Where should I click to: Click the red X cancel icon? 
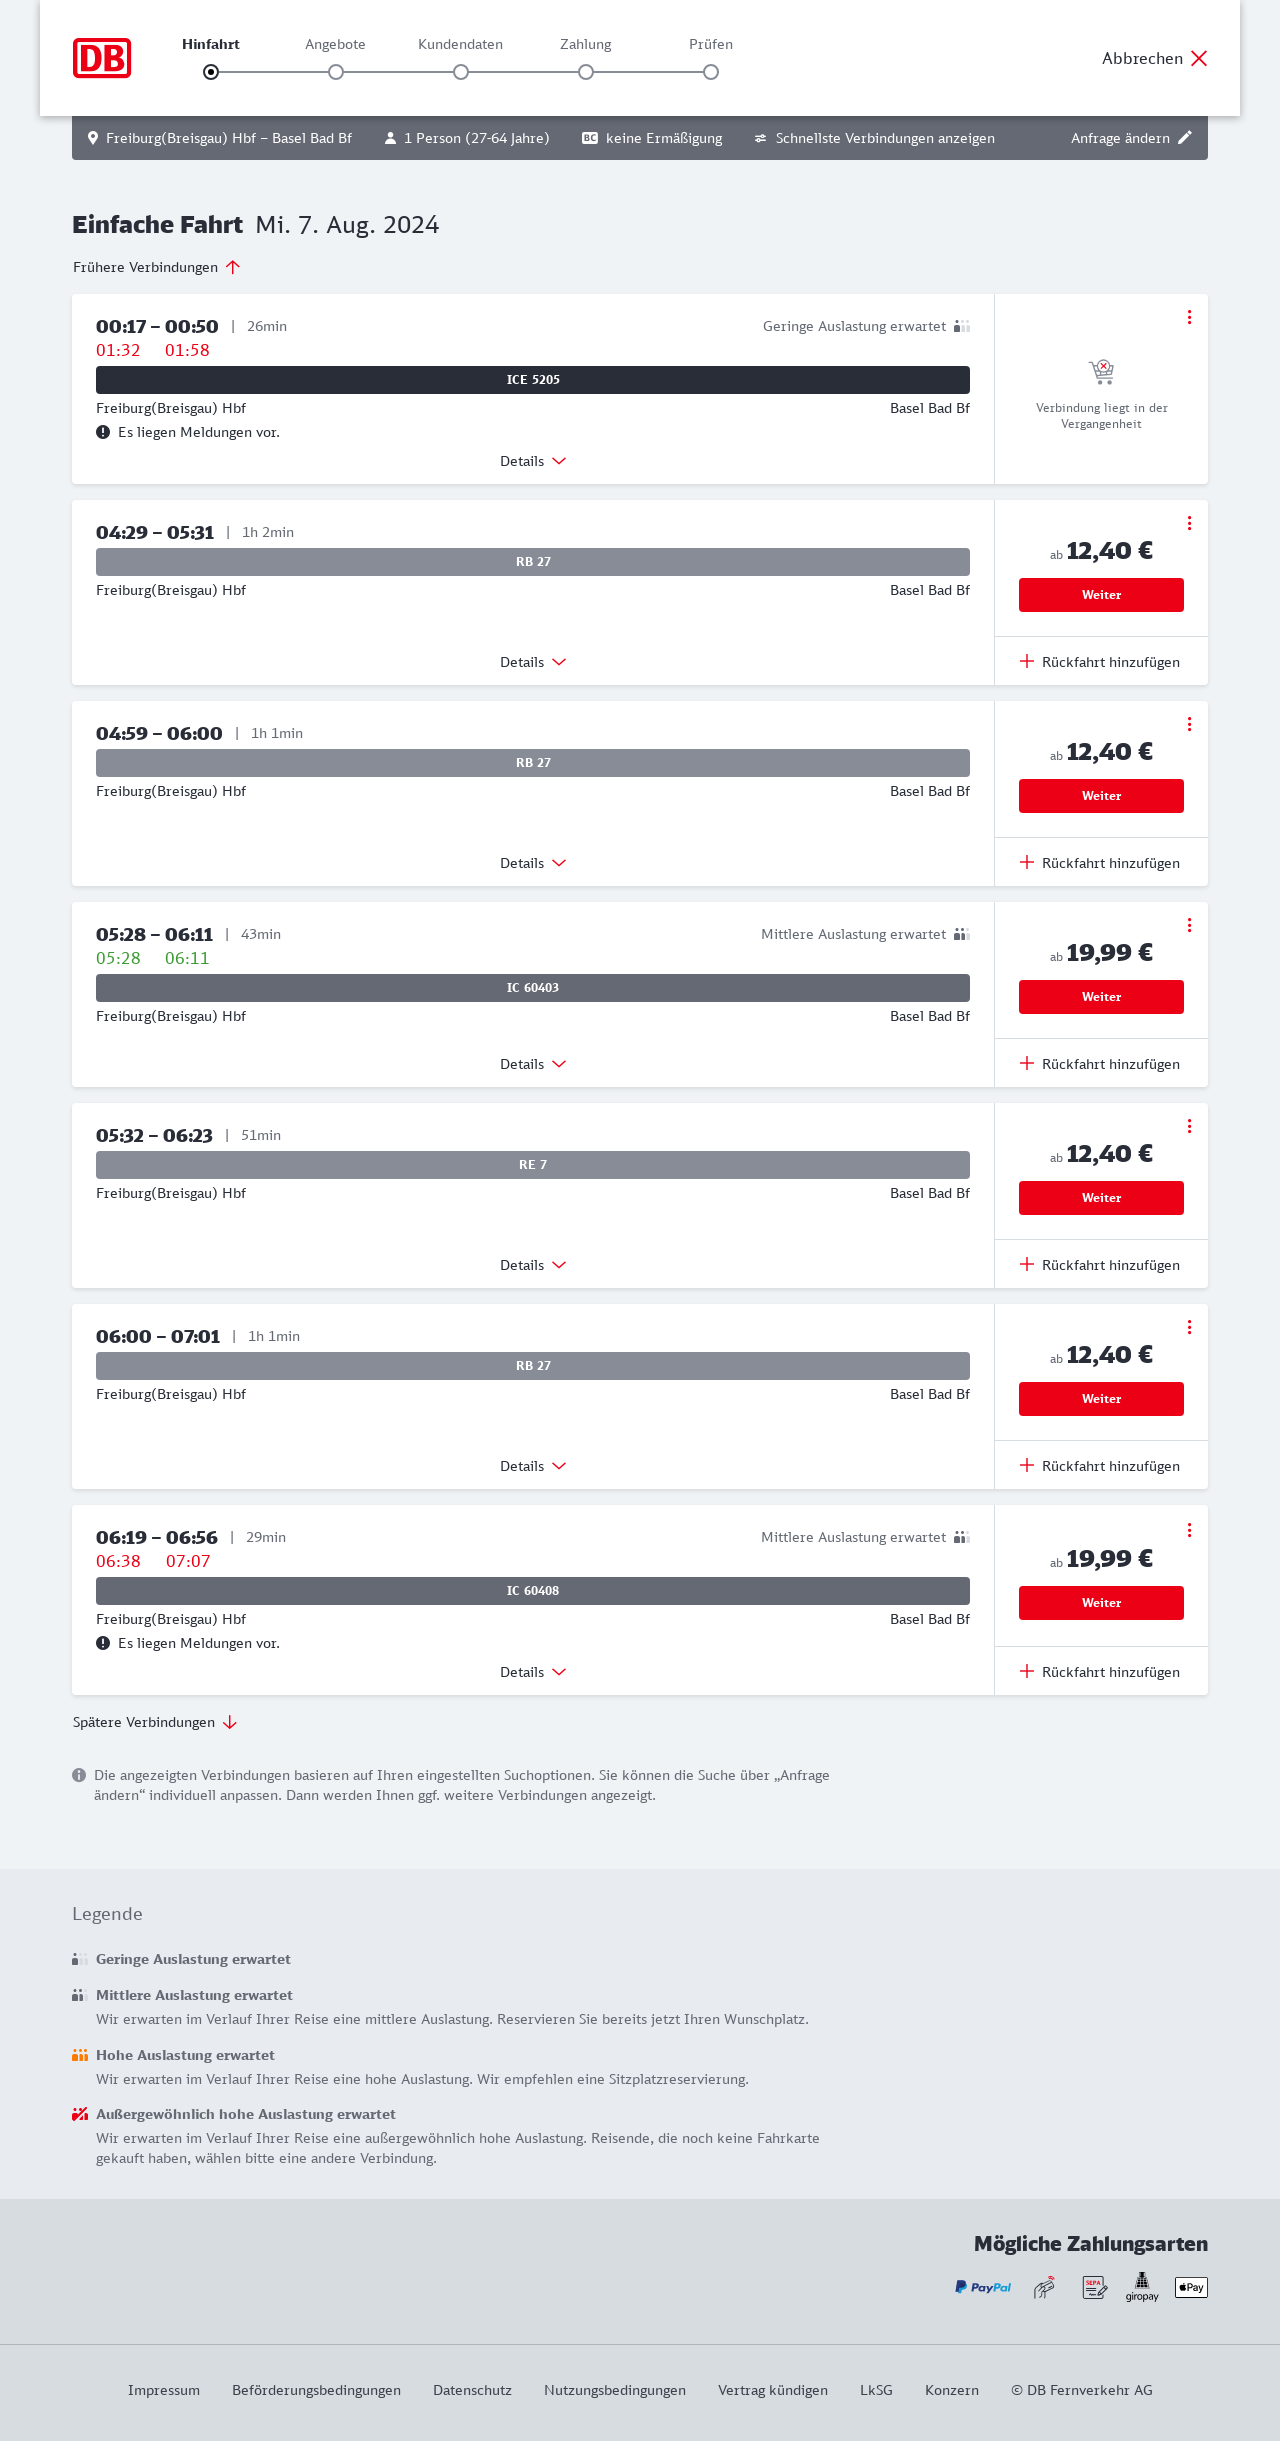1199,58
